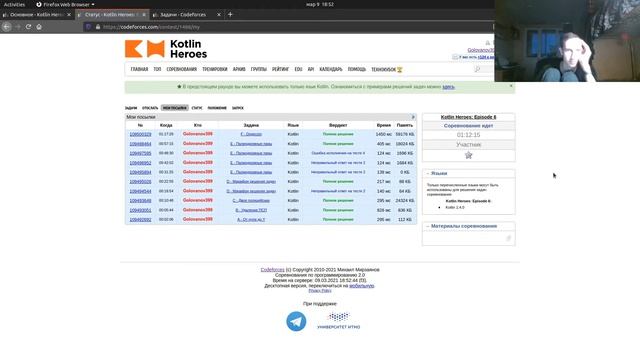Image resolution: width=640 pixels, height=360 pixels.
Task: Open ТРЕНИРОВКИ in the site navigation
Action: pos(215,69)
